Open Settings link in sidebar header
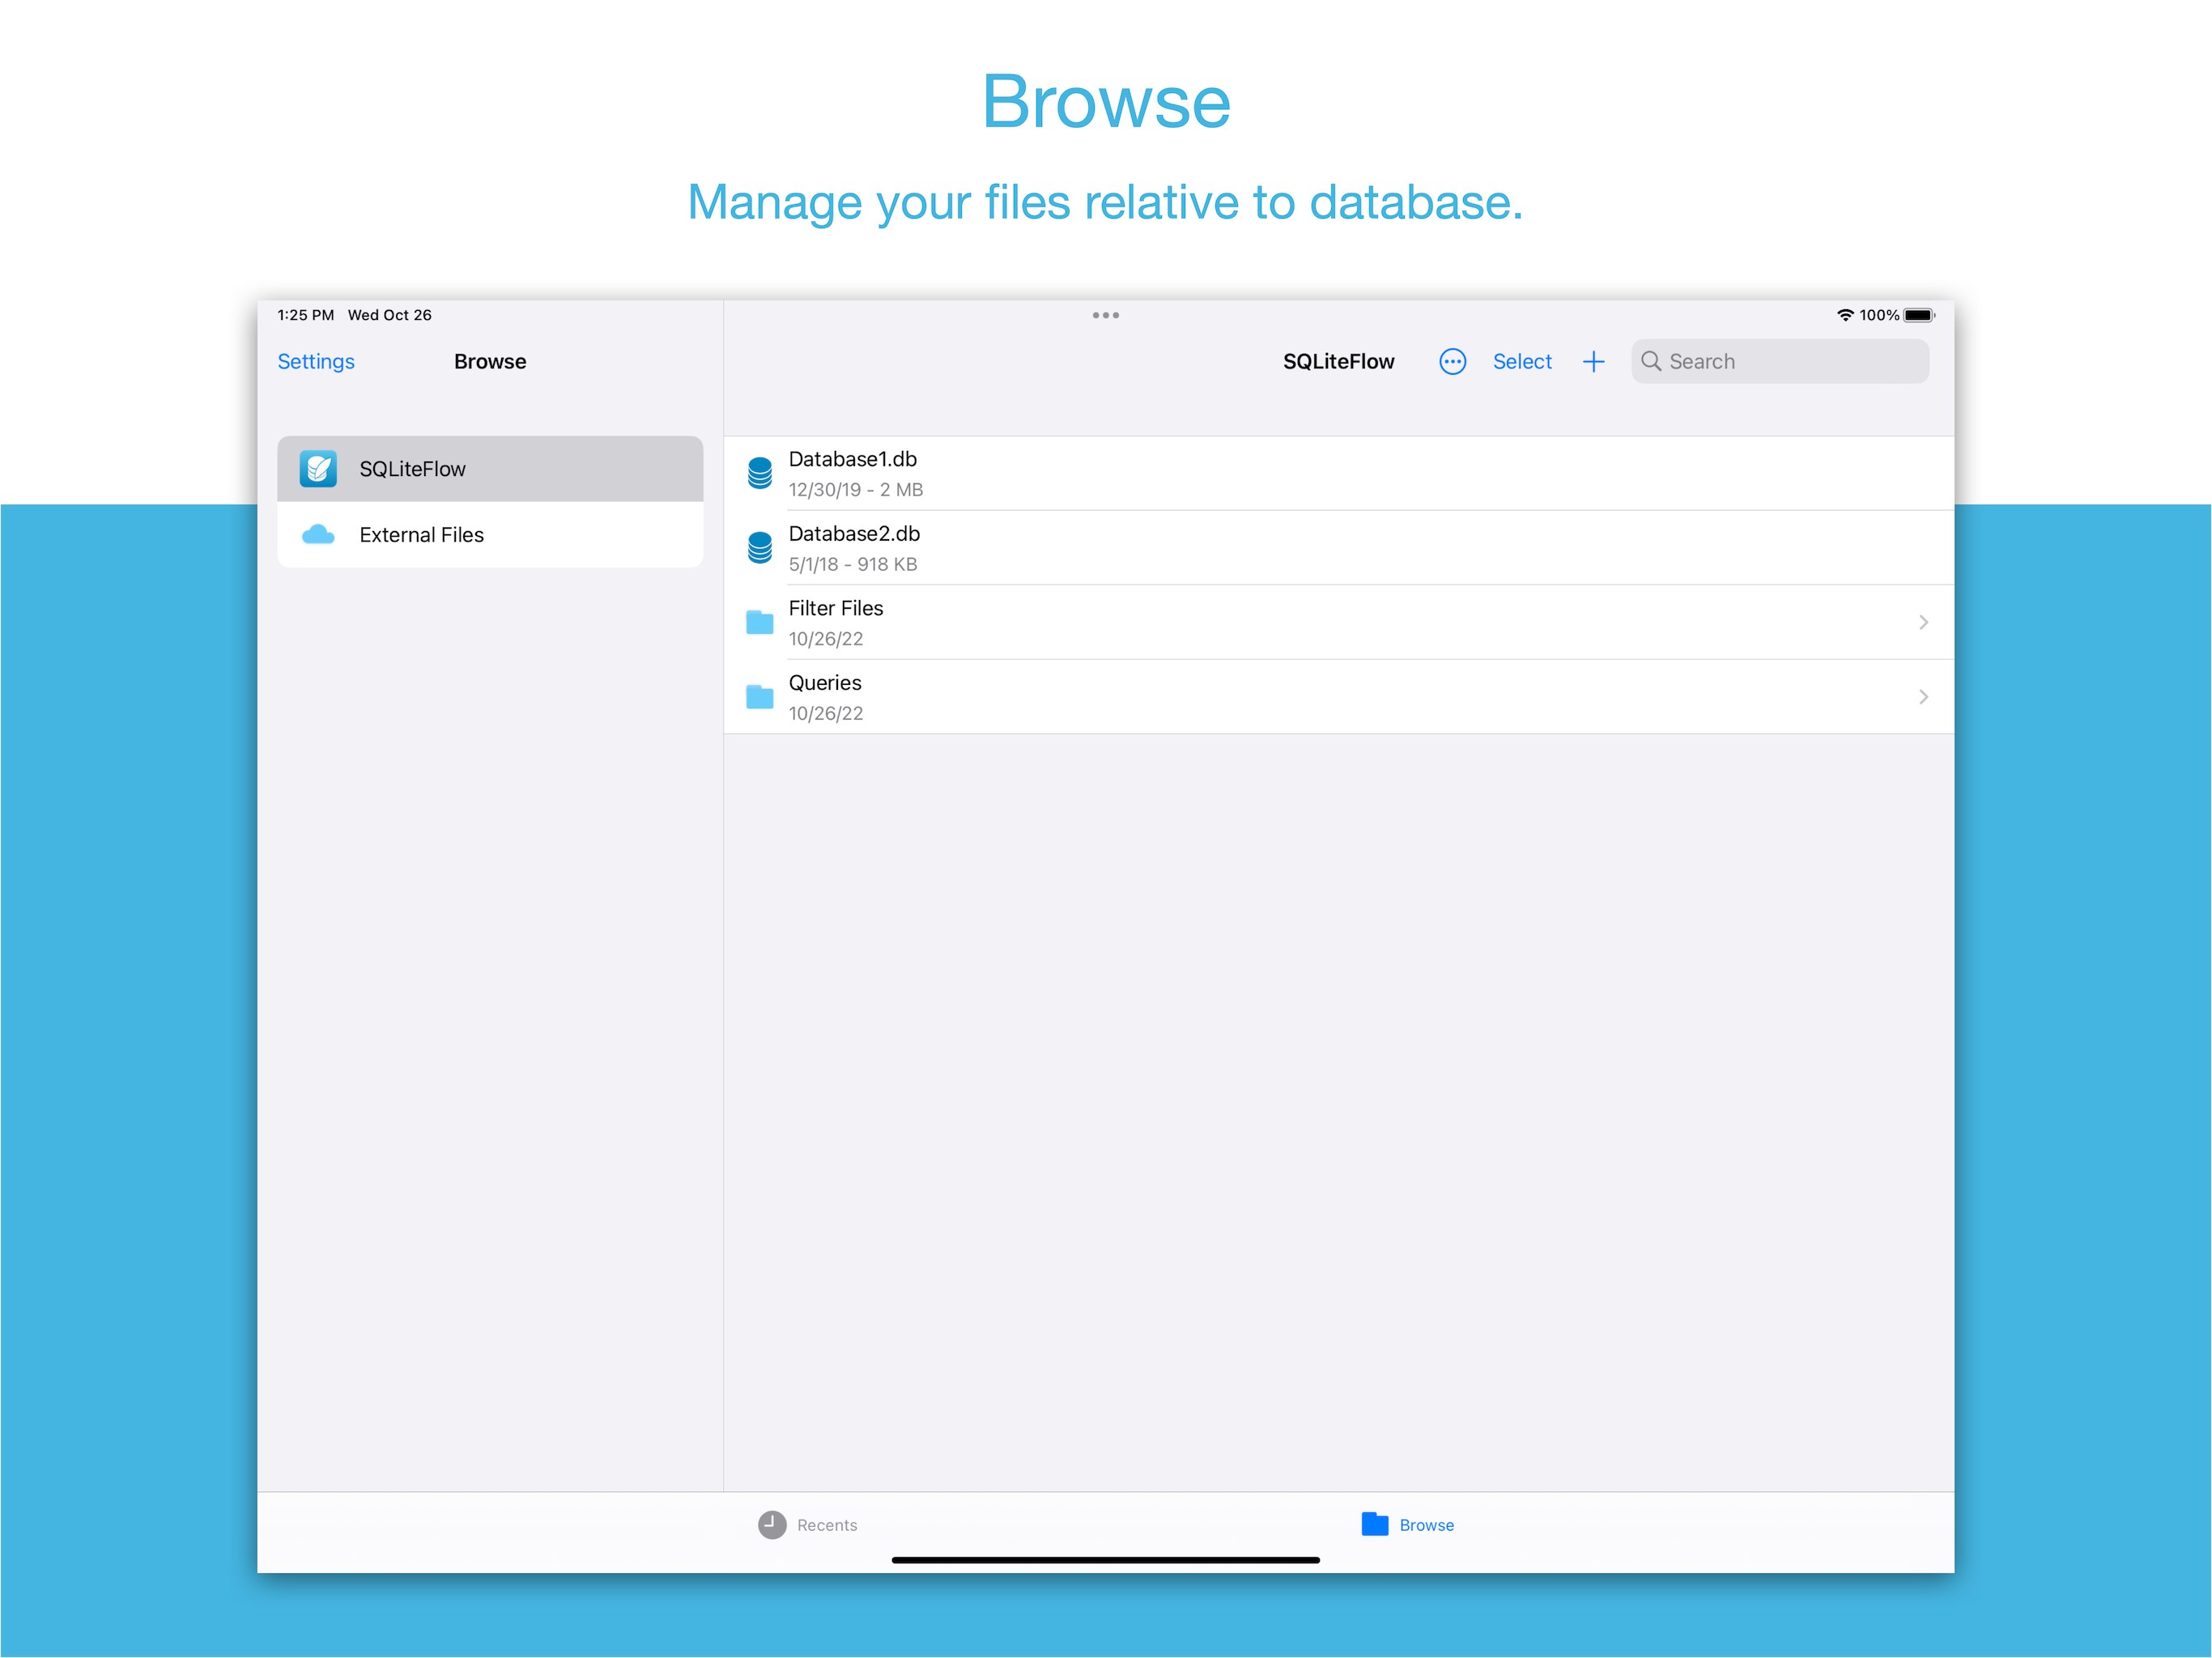The height and width of the screenshot is (1658, 2212). click(x=316, y=361)
